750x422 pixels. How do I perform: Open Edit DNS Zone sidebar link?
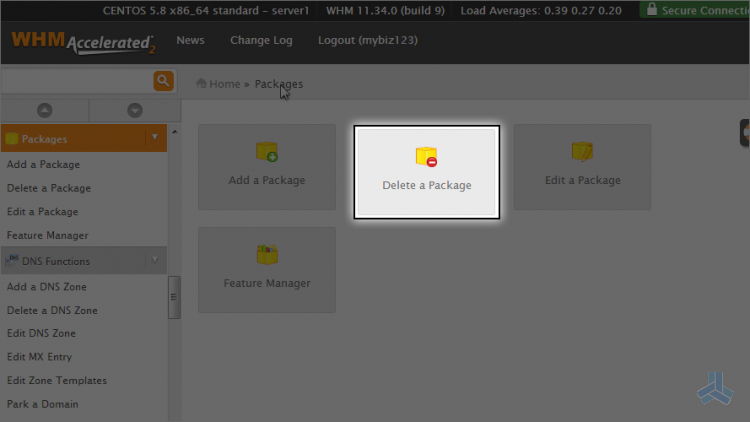pos(41,333)
